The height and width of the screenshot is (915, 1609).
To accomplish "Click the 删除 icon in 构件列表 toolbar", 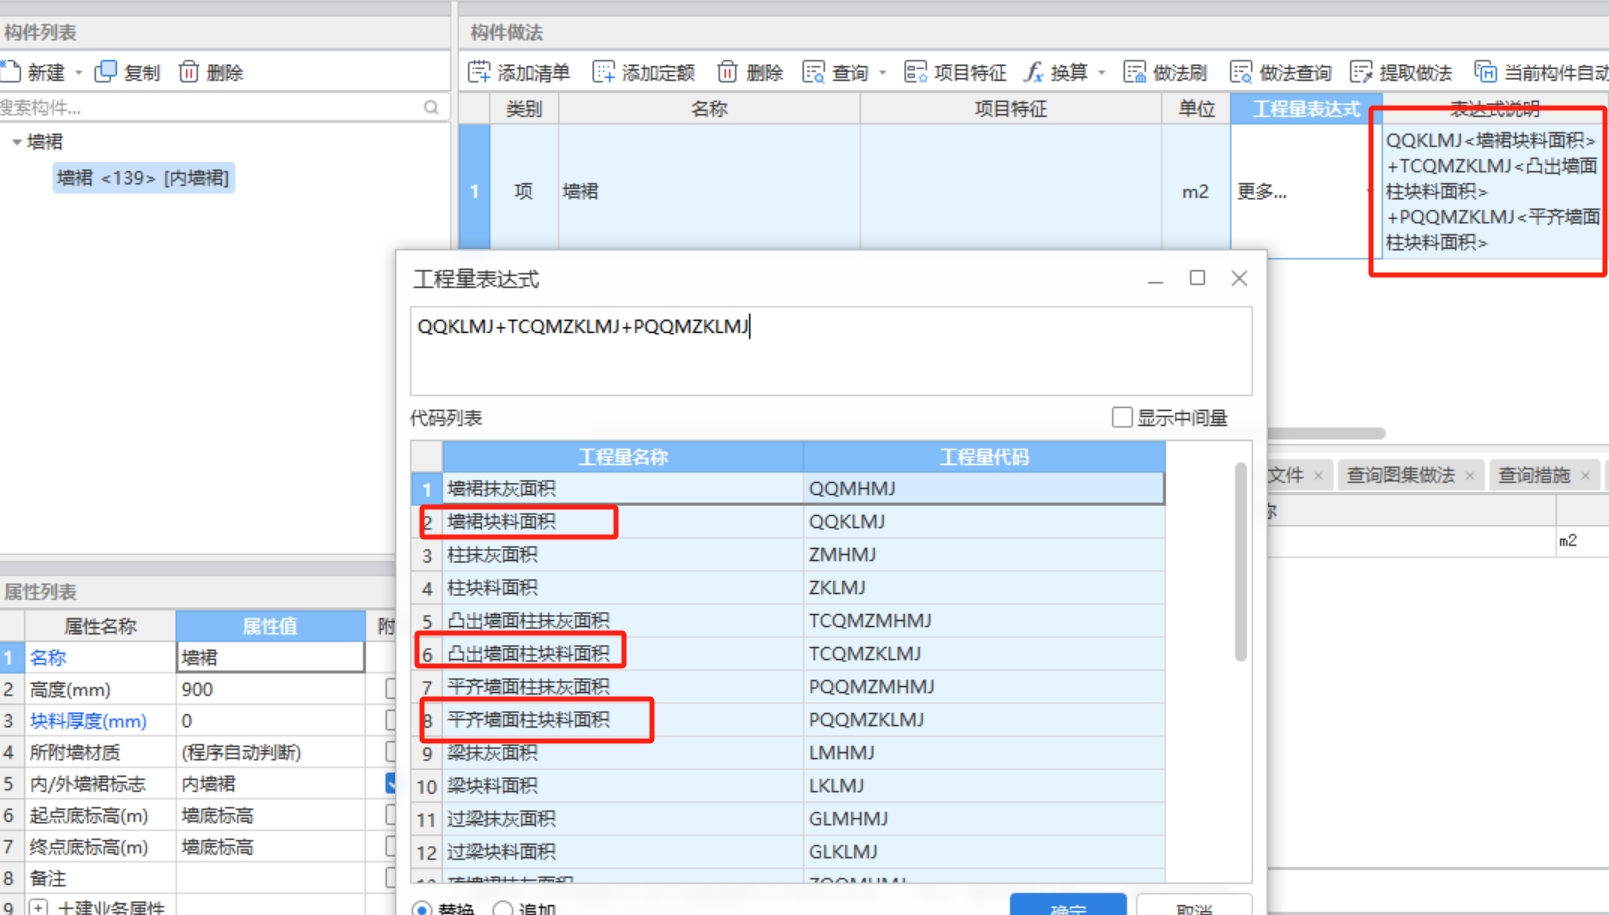I will (189, 72).
